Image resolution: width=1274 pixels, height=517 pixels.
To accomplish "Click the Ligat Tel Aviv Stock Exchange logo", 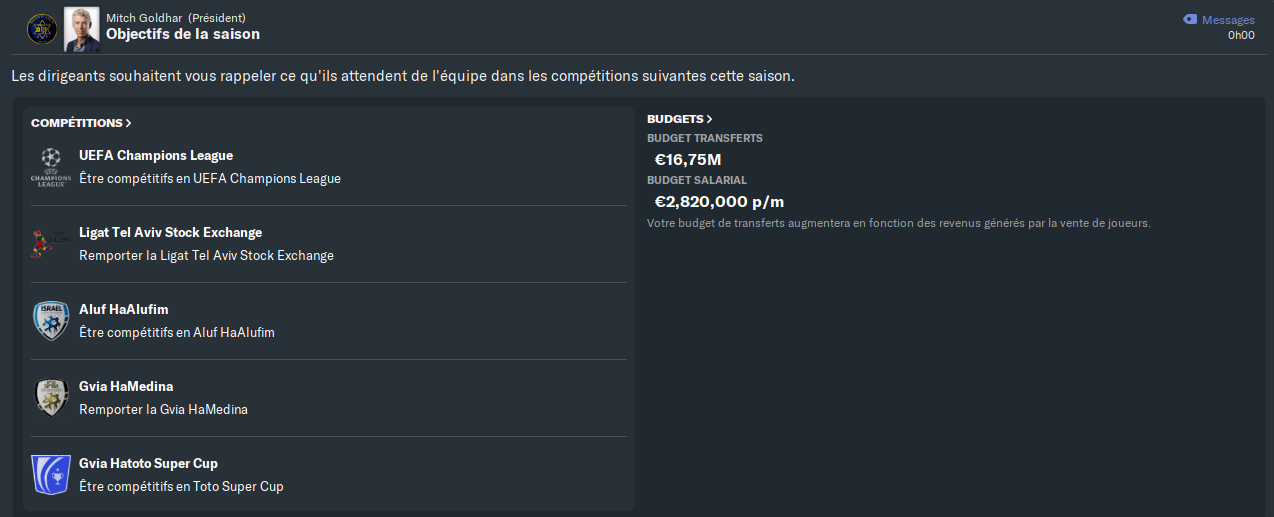I will [x=44, y=244].
